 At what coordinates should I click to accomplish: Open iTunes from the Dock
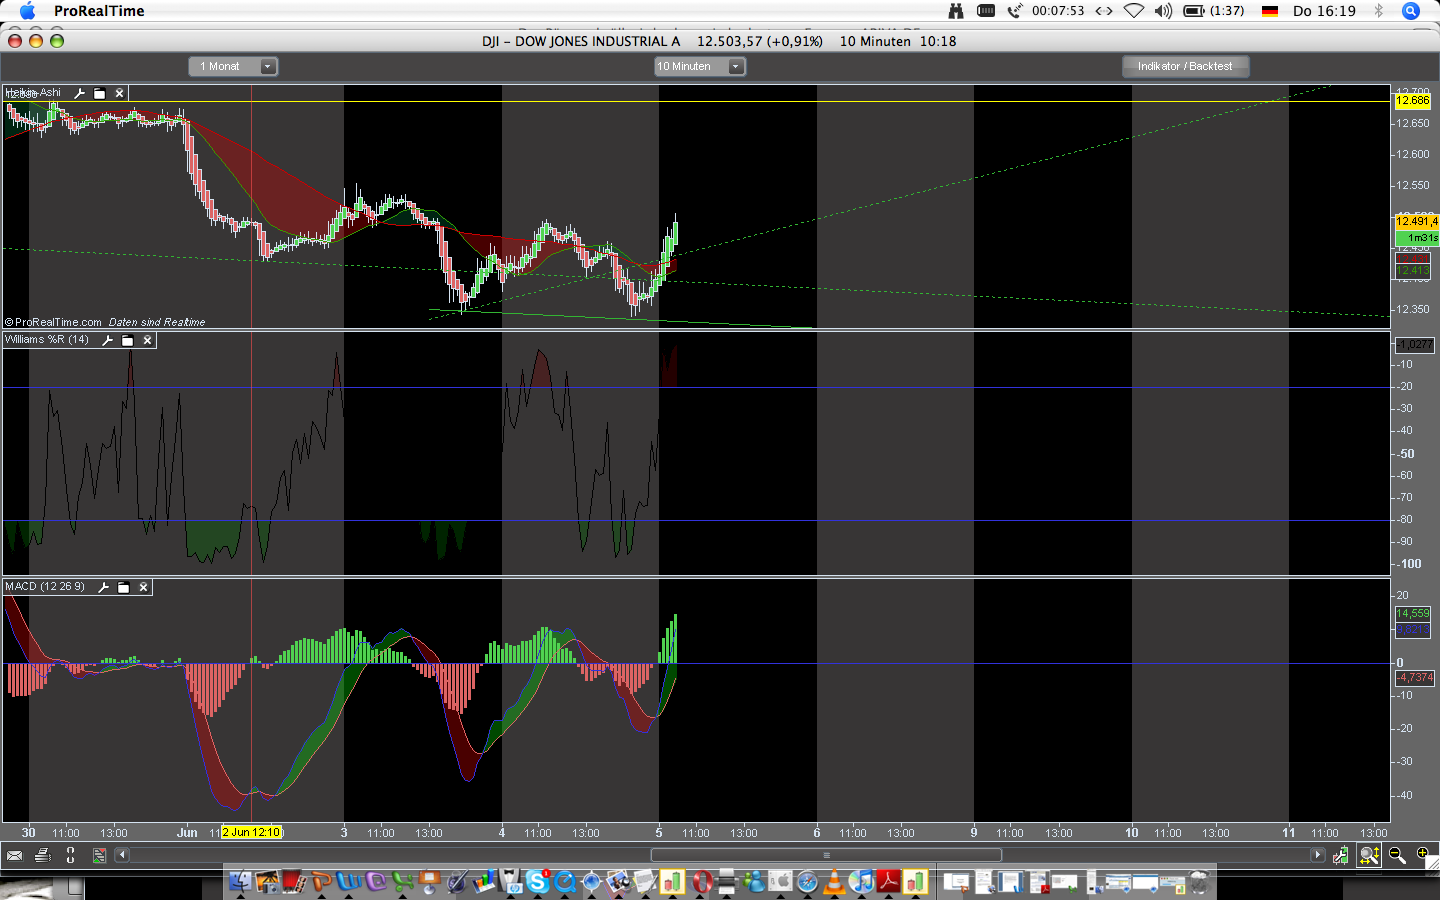coord(861,881)
